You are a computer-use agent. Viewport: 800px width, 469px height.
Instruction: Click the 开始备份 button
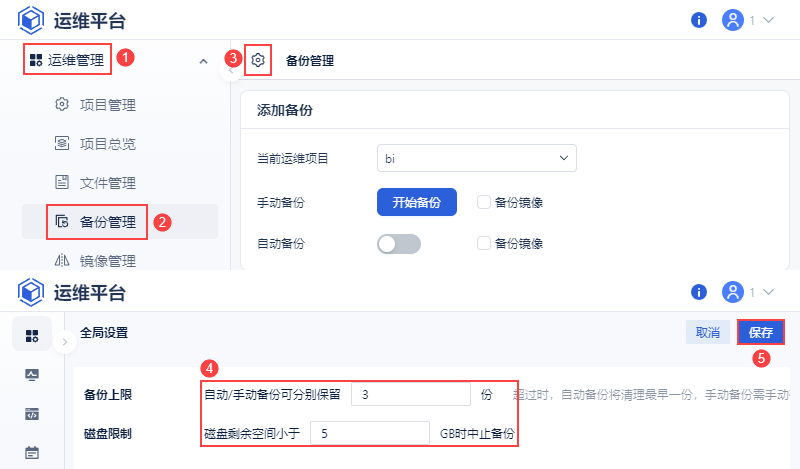pos(416,202)
